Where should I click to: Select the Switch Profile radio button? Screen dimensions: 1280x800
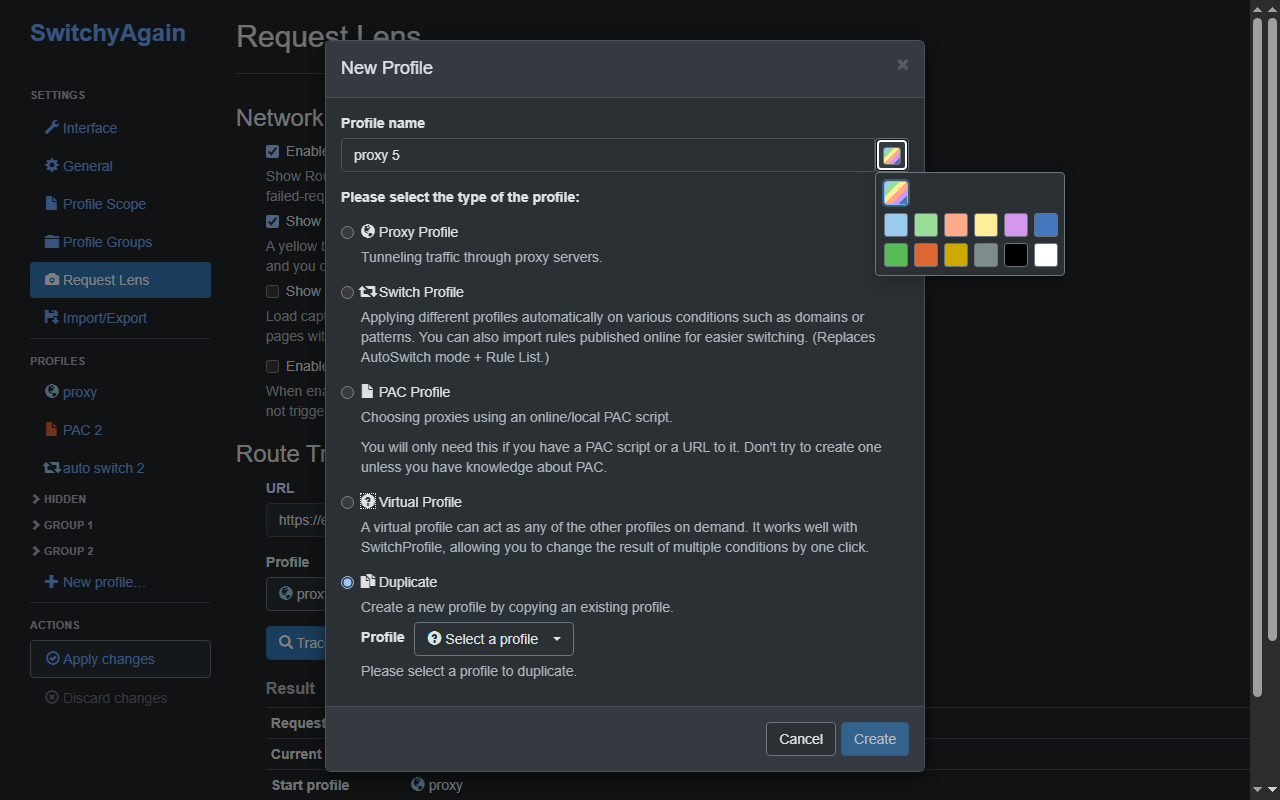click(x=348, y=293)
